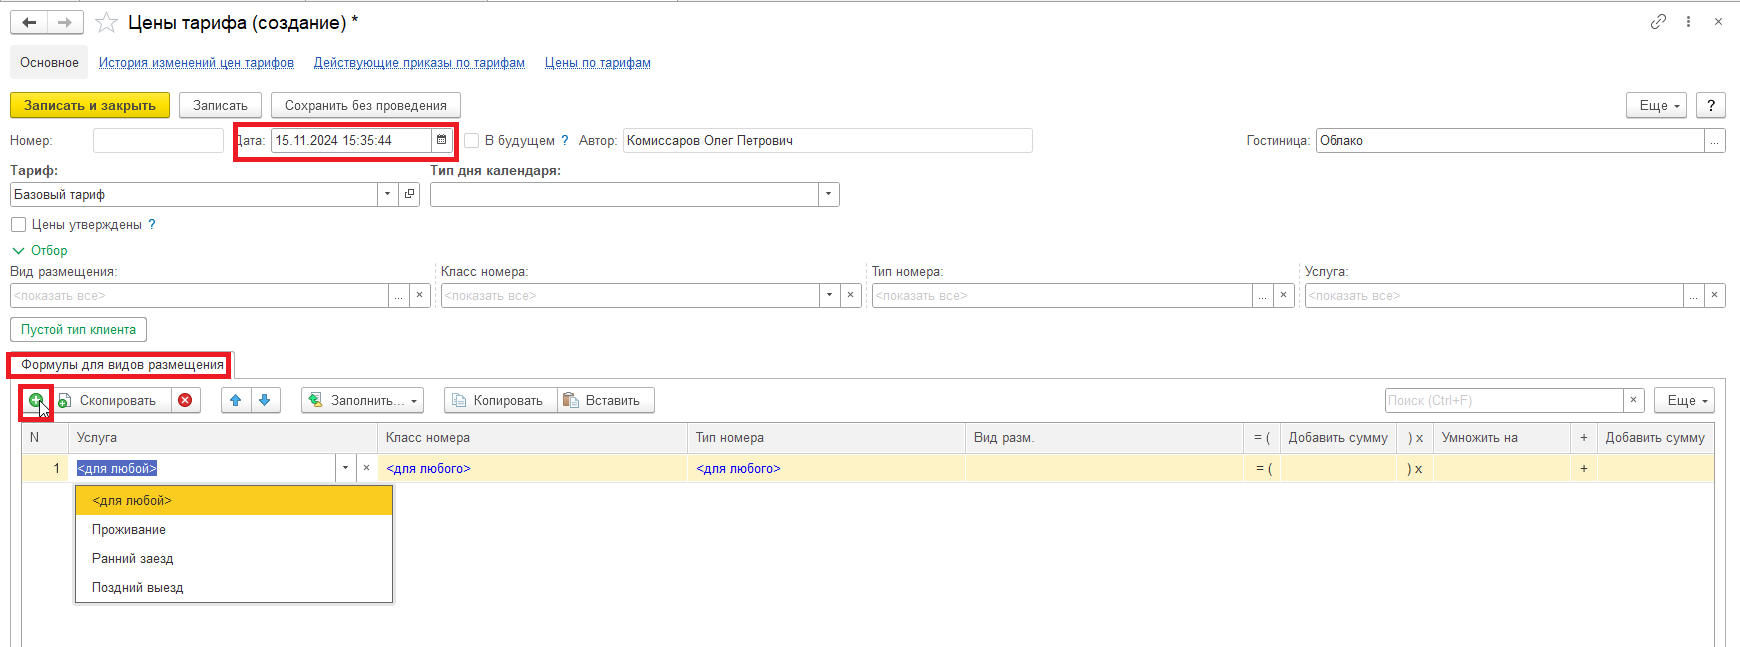Delete the row with red cross icon
This screenshot has width=1740, height=647.
(x=185, y=401)
